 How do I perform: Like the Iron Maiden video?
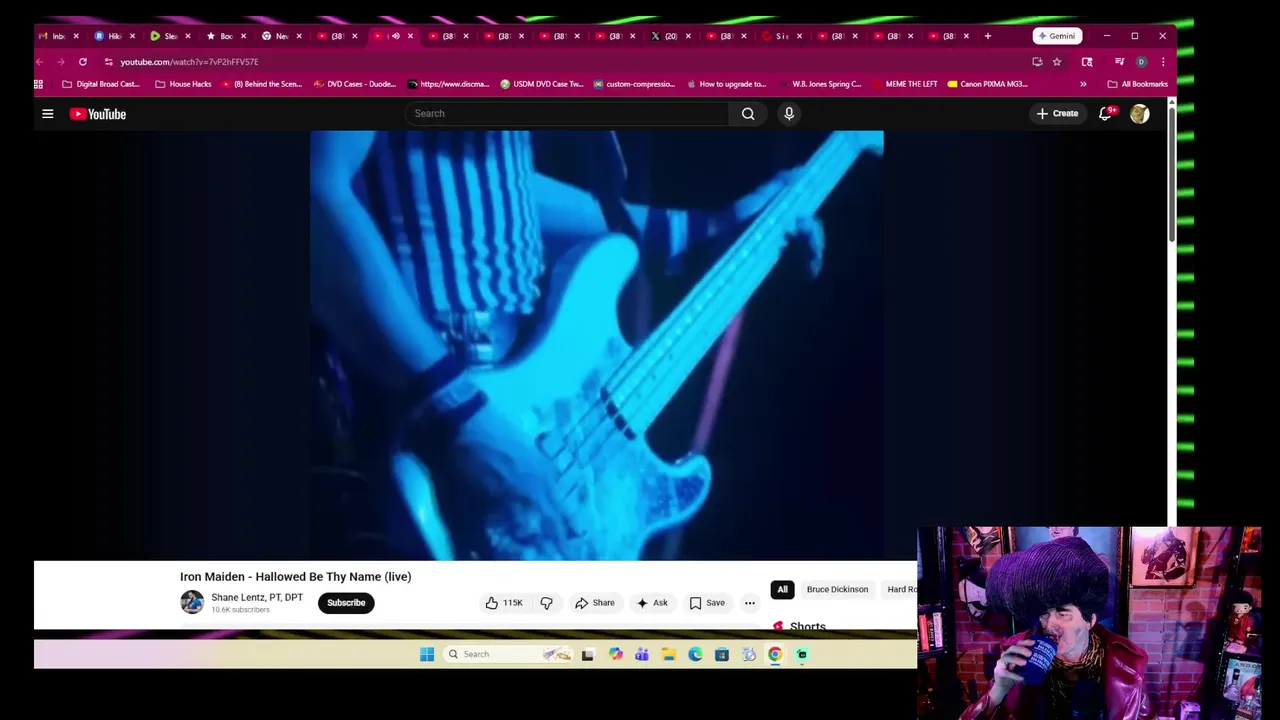[505, 603]
